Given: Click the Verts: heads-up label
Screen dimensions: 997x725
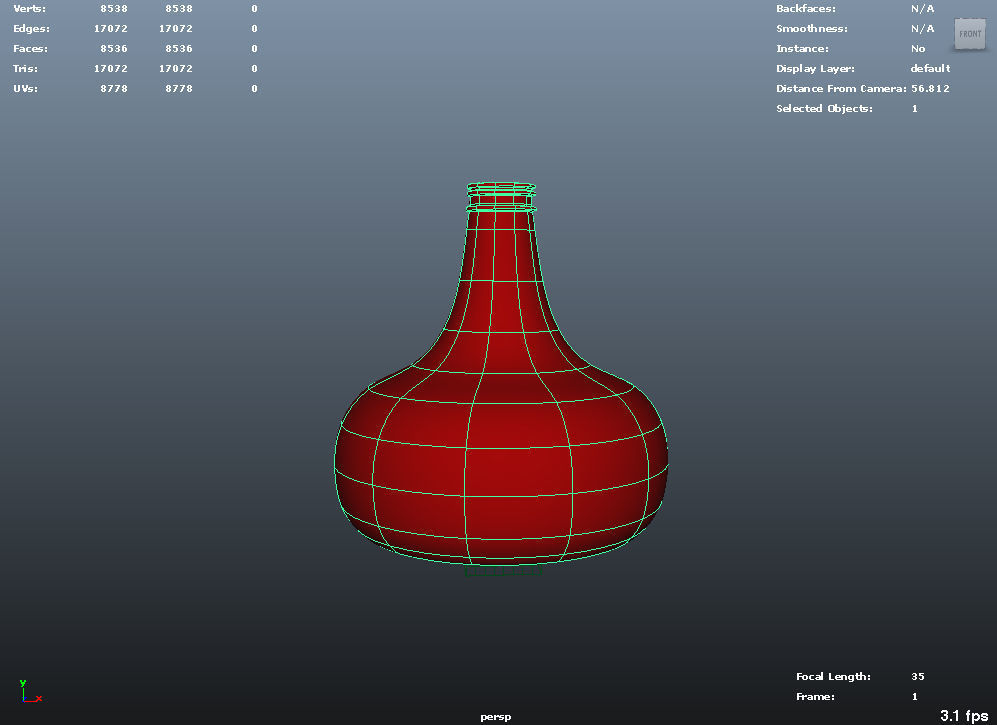Looking at the screenshot, I should pos(29,9).
